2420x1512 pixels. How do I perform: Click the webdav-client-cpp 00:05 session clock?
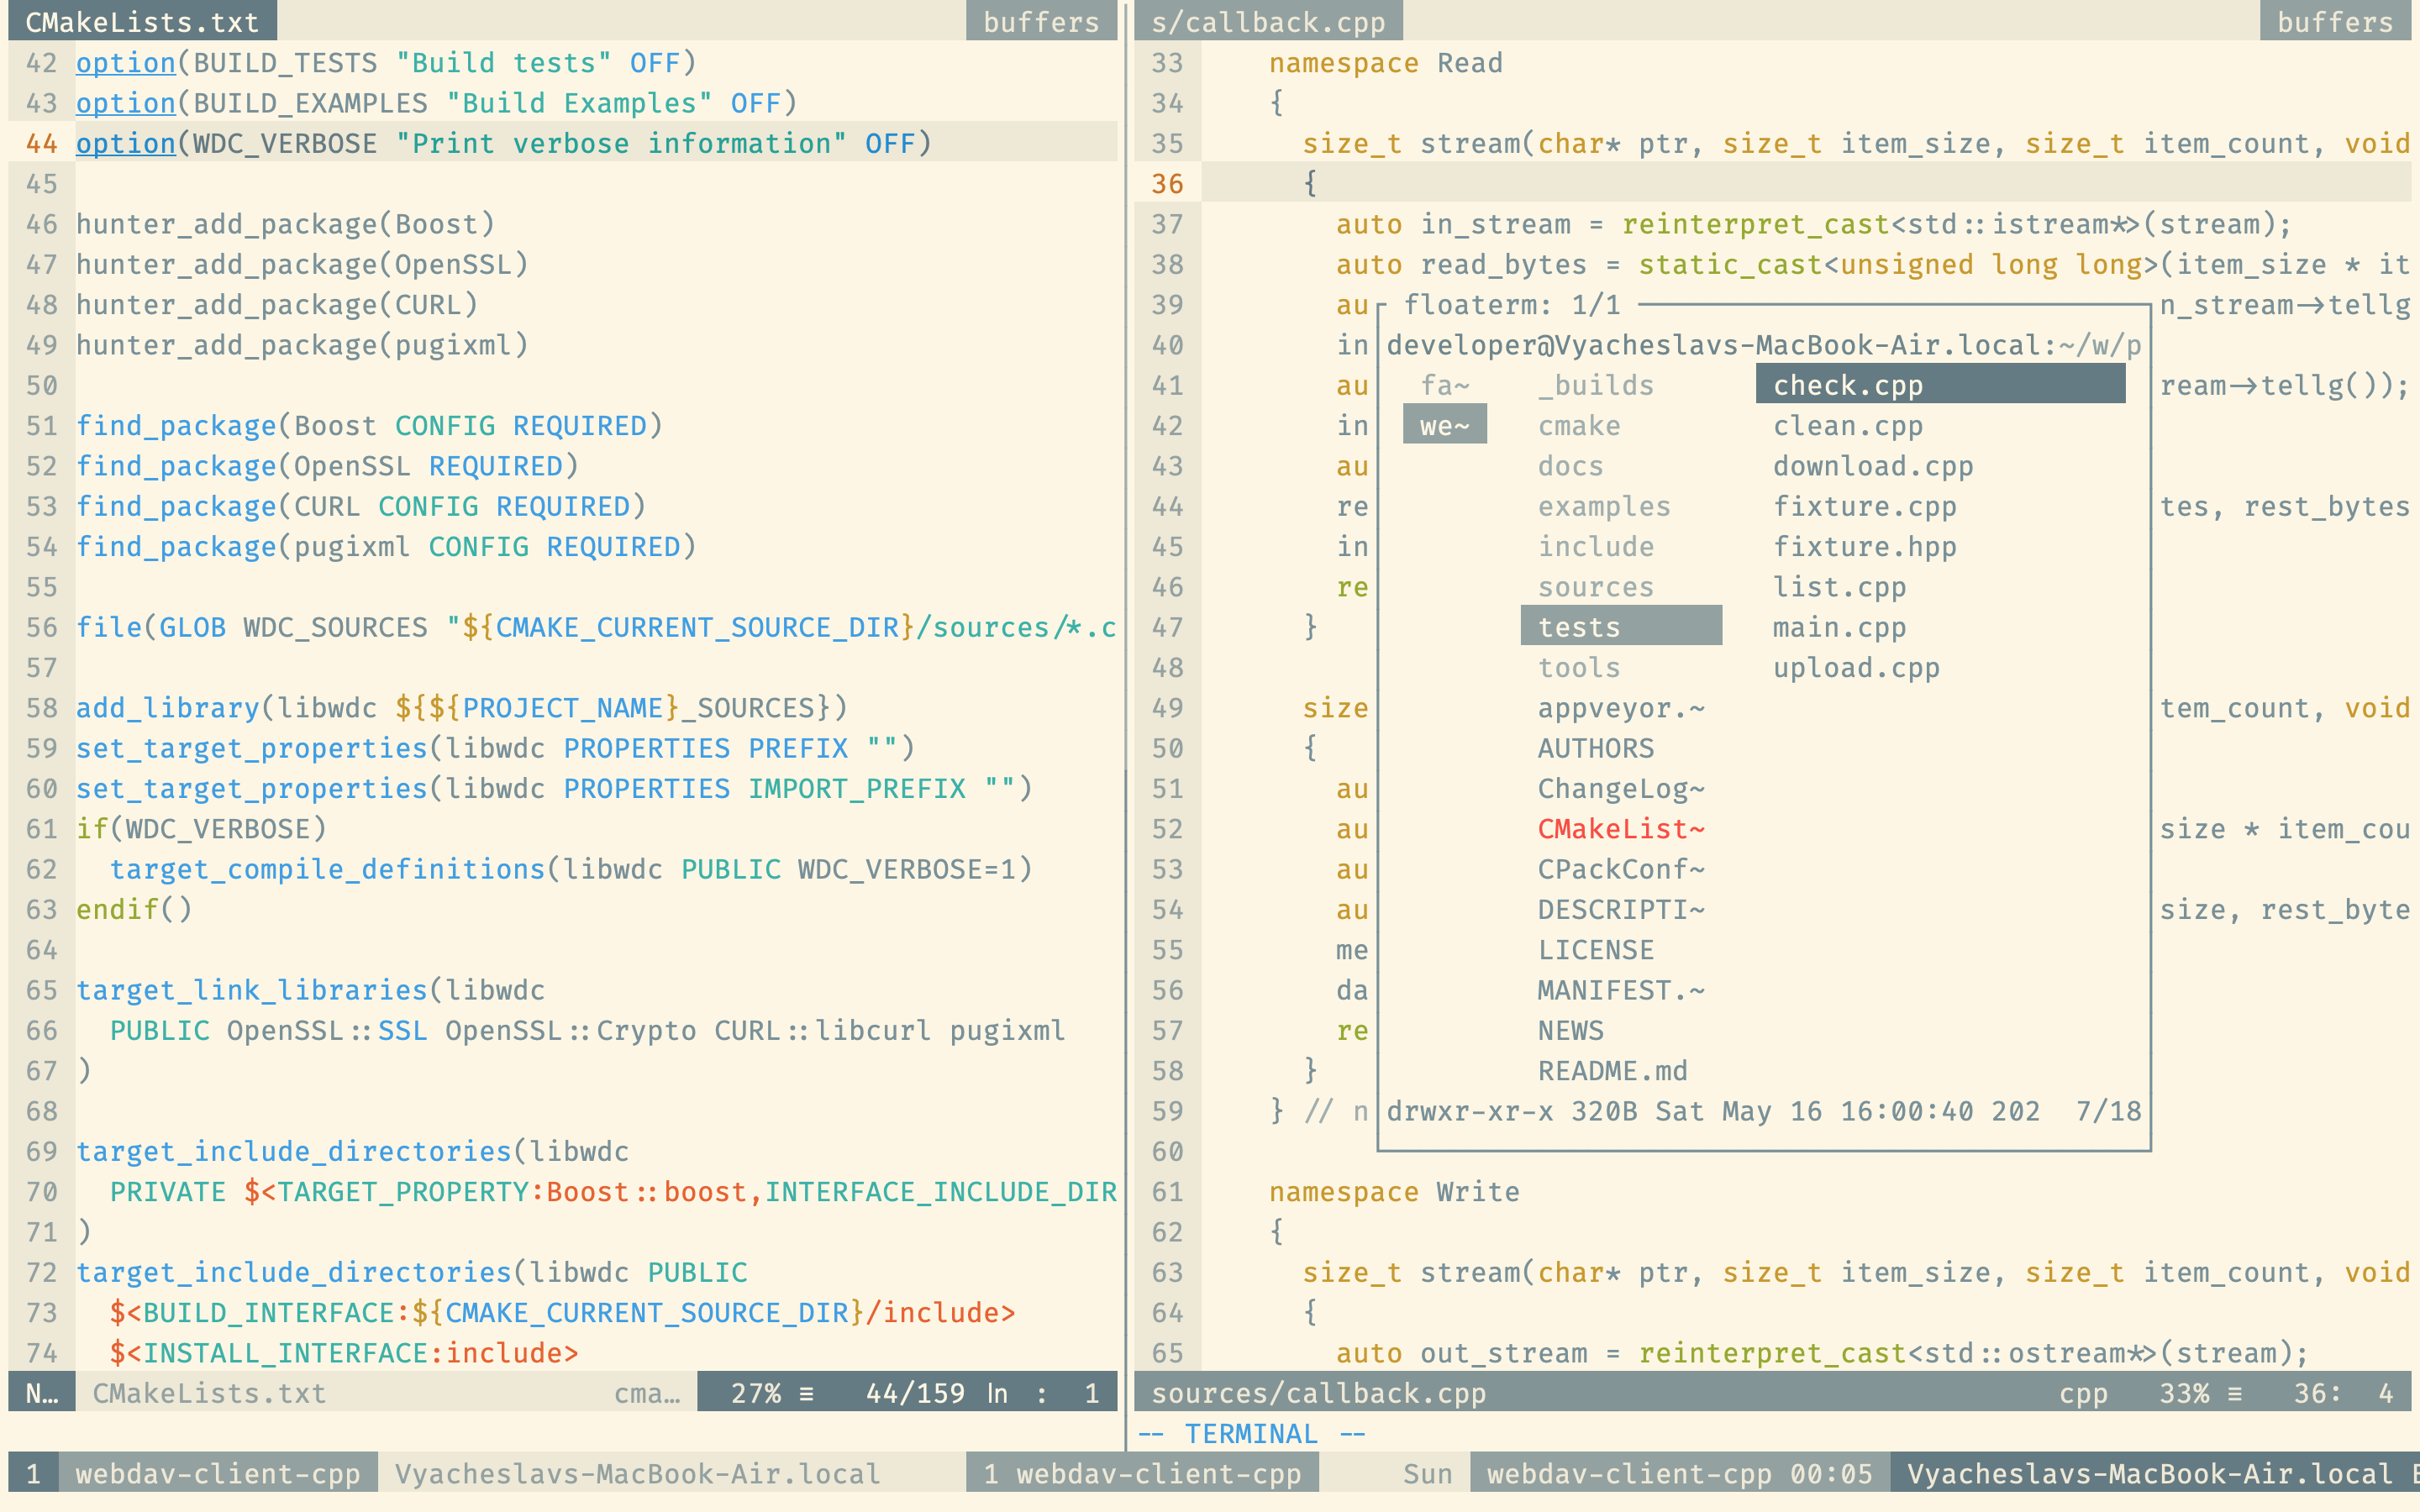(1678, 1473)
